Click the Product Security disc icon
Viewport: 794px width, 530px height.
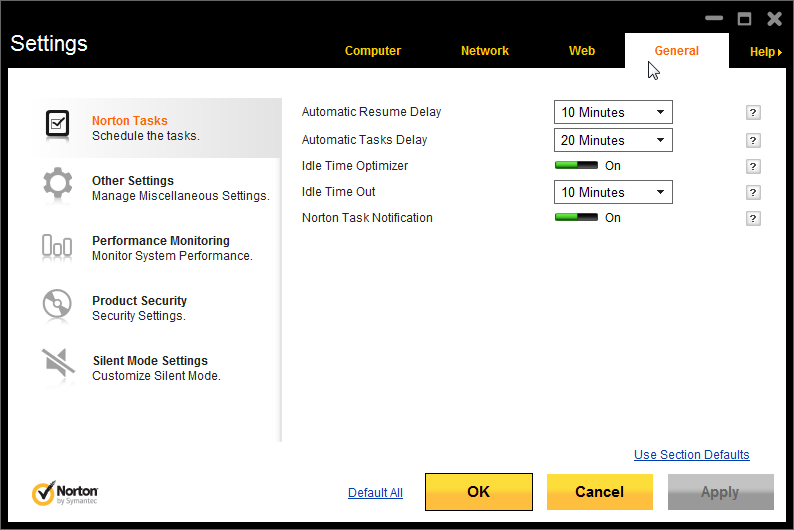[57, 304]
